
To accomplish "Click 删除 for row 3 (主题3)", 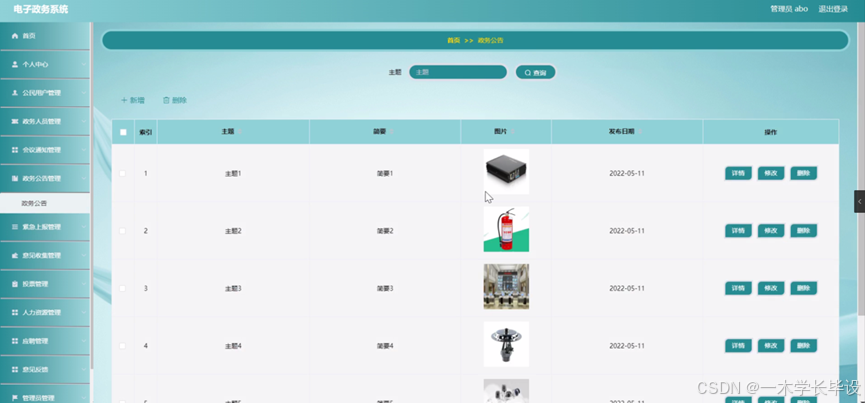I will [x=803, y=288].
